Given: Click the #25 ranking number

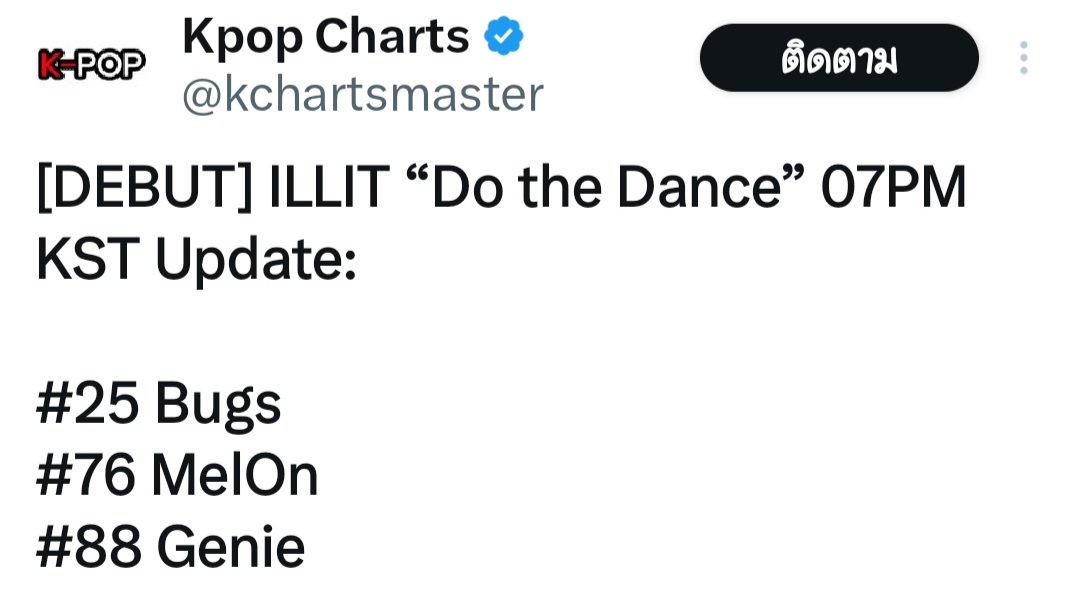Looking at the screenshot, I should (87, 403).
